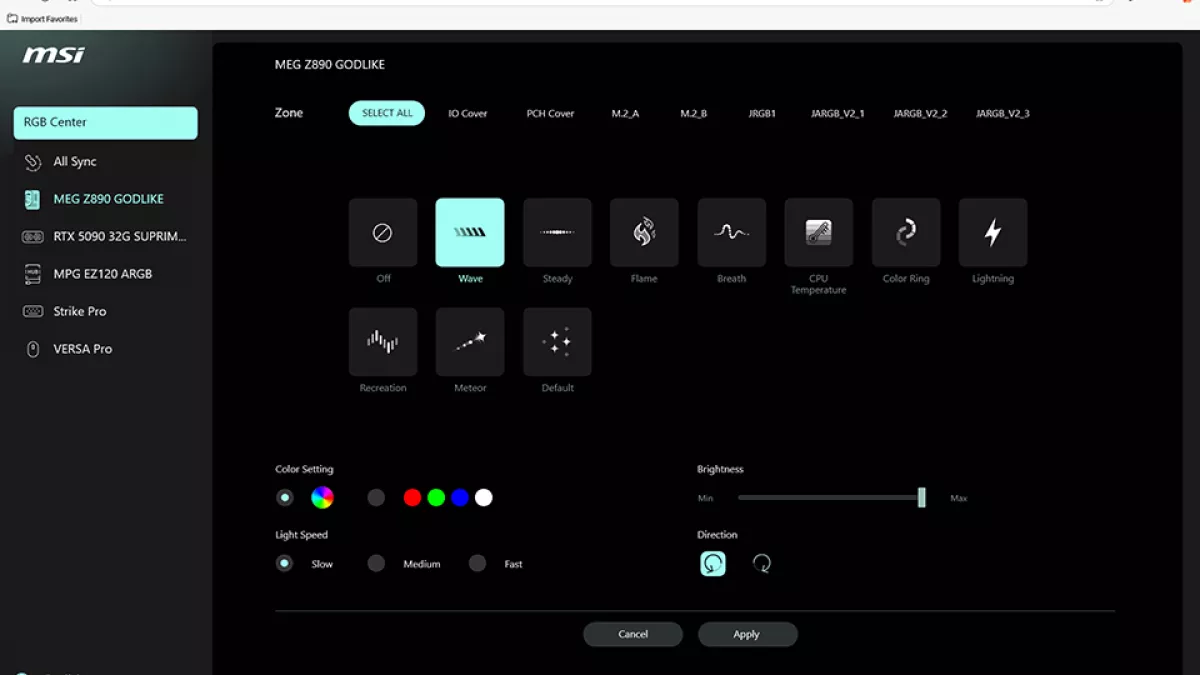Select the rainbow color mode radio button

(x=285, y=498)
